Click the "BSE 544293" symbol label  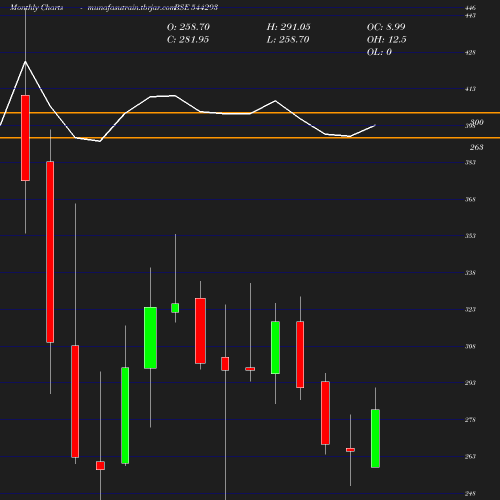coord(196,7)
